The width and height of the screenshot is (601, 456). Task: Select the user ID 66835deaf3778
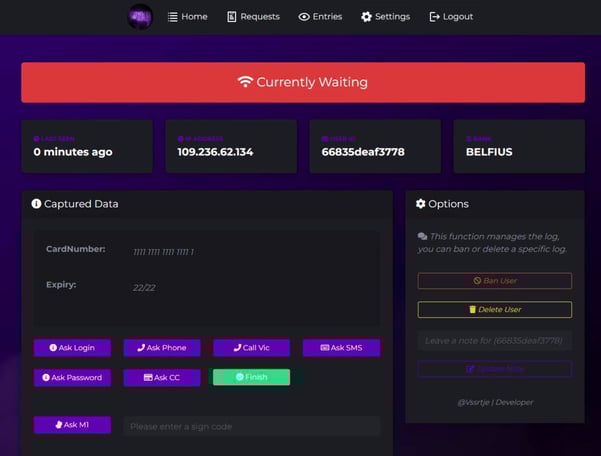tap(363, 152)
